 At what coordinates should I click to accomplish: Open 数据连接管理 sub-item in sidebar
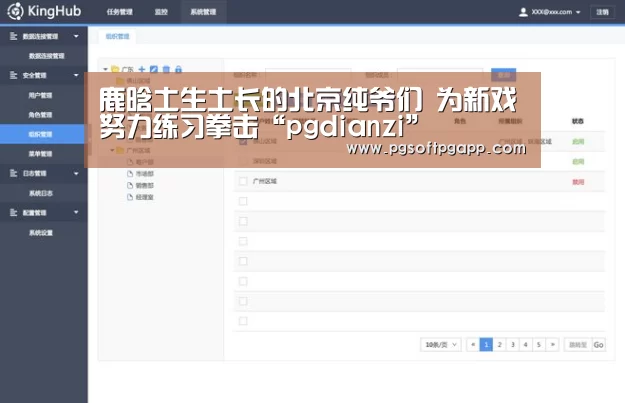pos(47,56)
